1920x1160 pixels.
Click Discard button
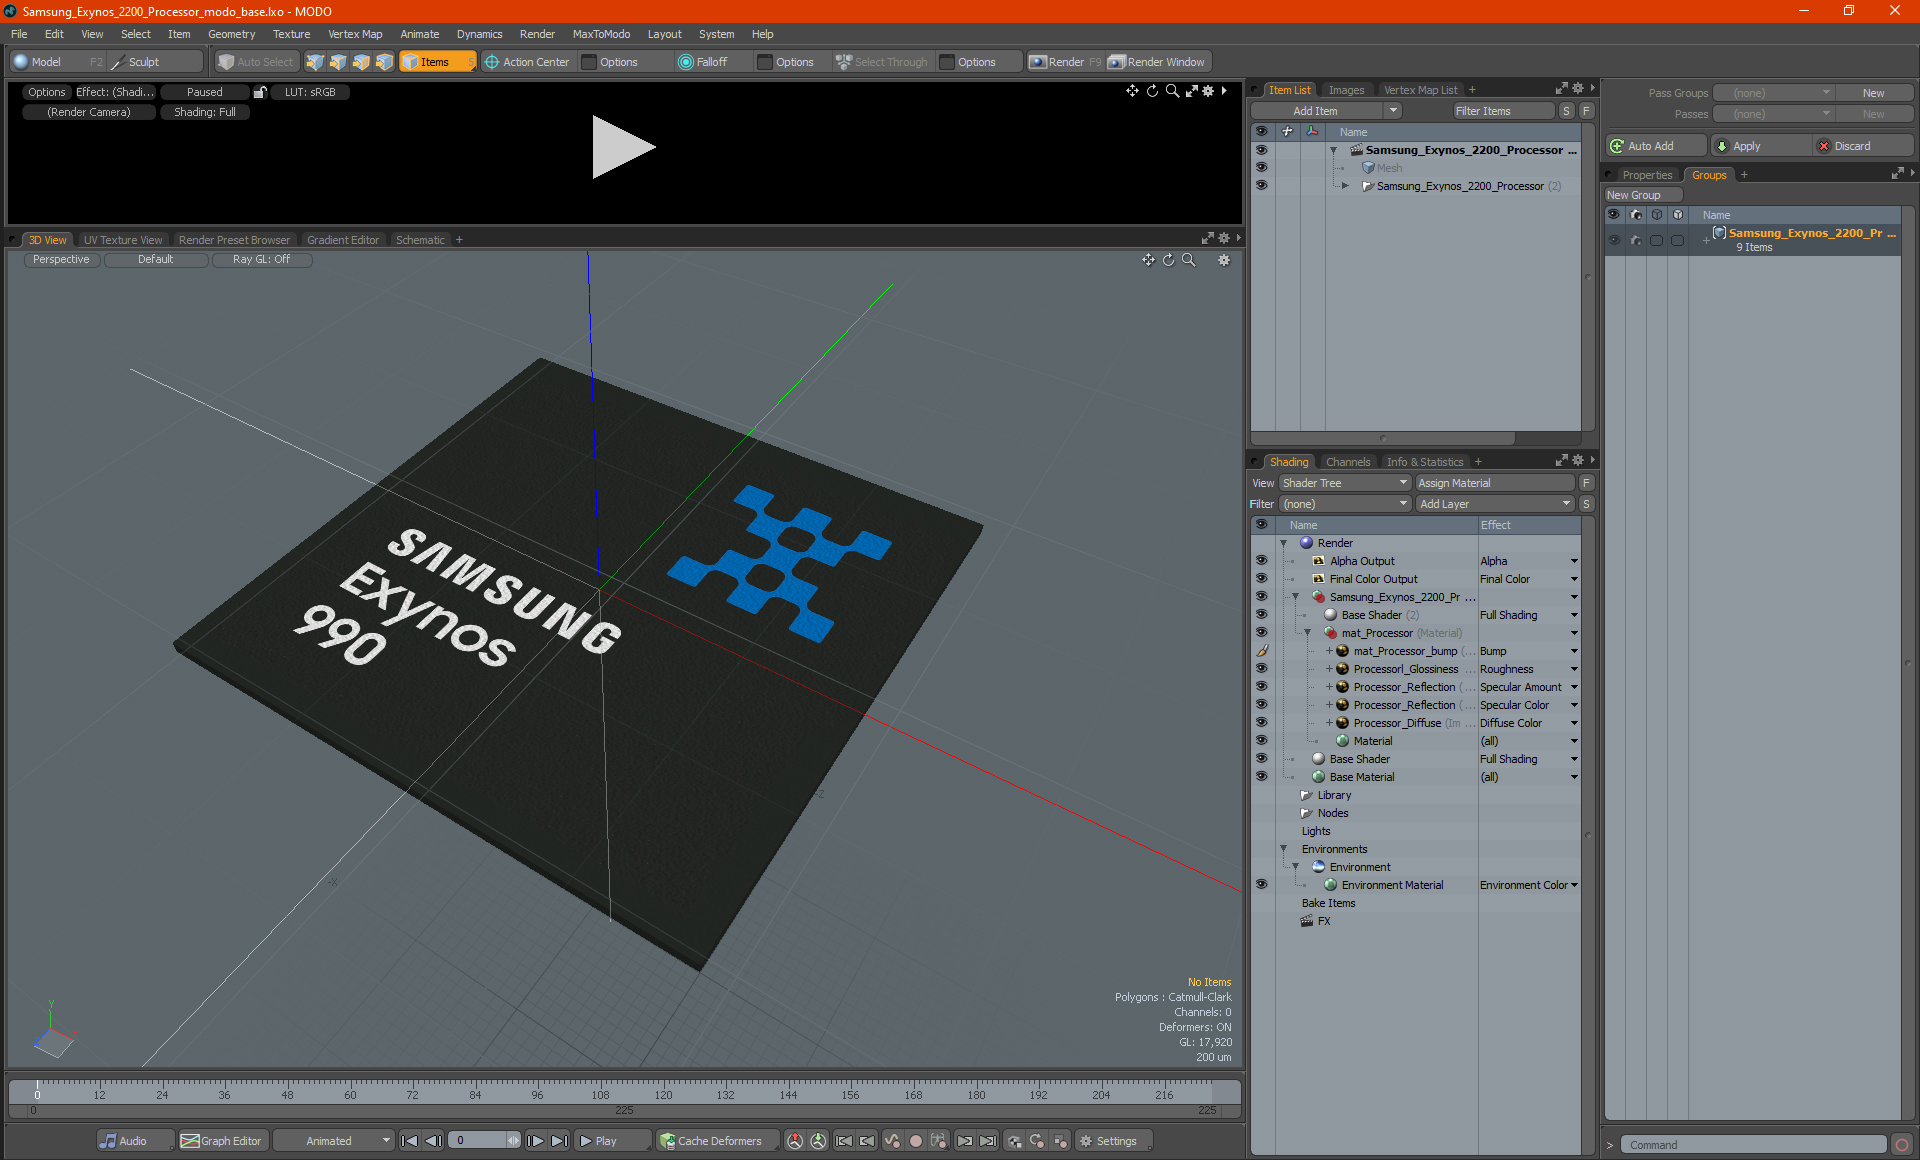1862,146
